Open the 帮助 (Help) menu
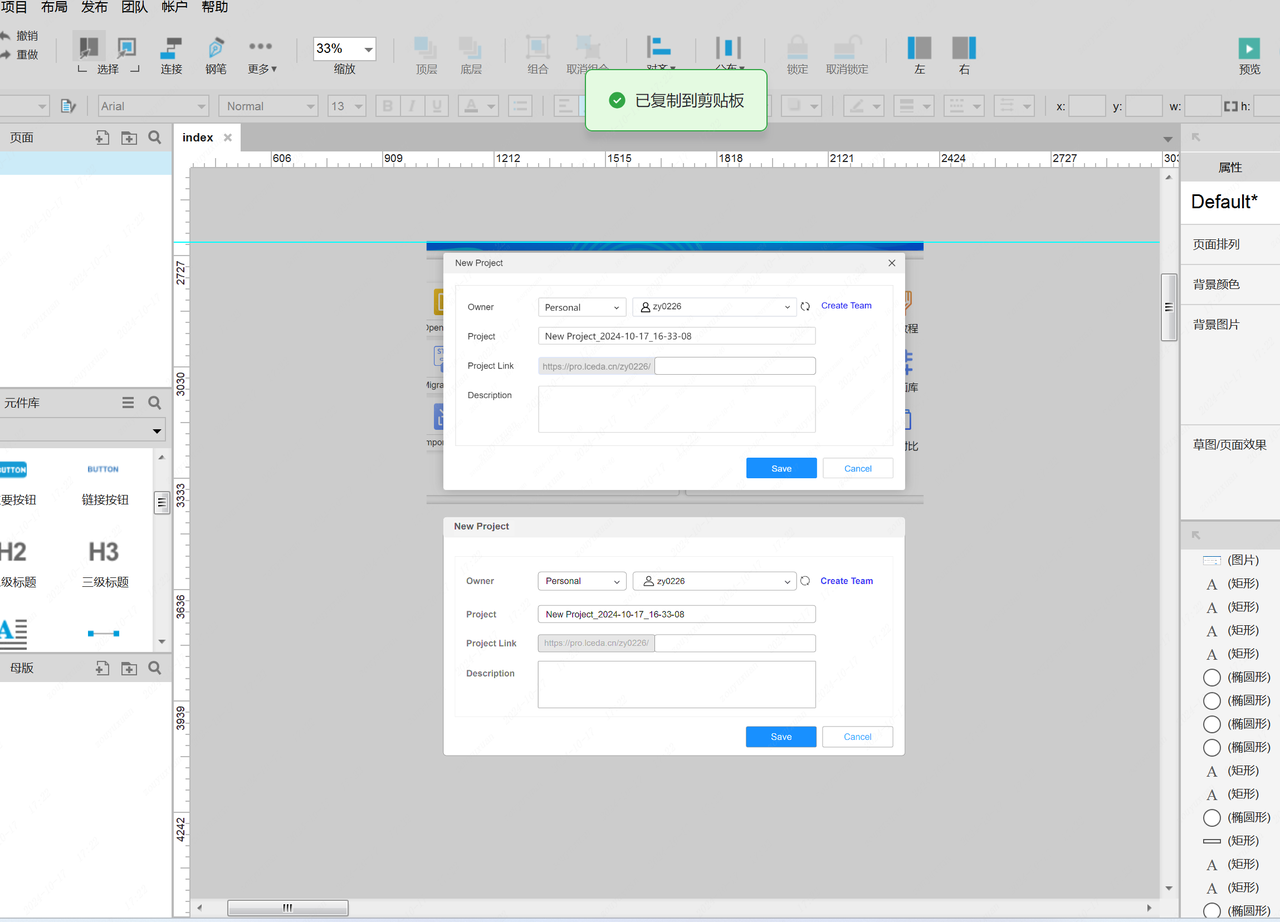 (214, 7)
